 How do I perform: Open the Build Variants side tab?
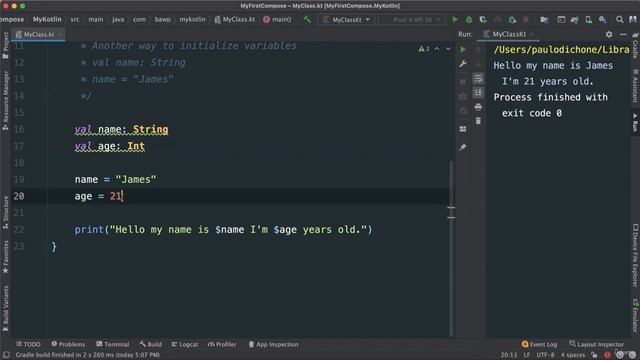[x=5, y=309]
